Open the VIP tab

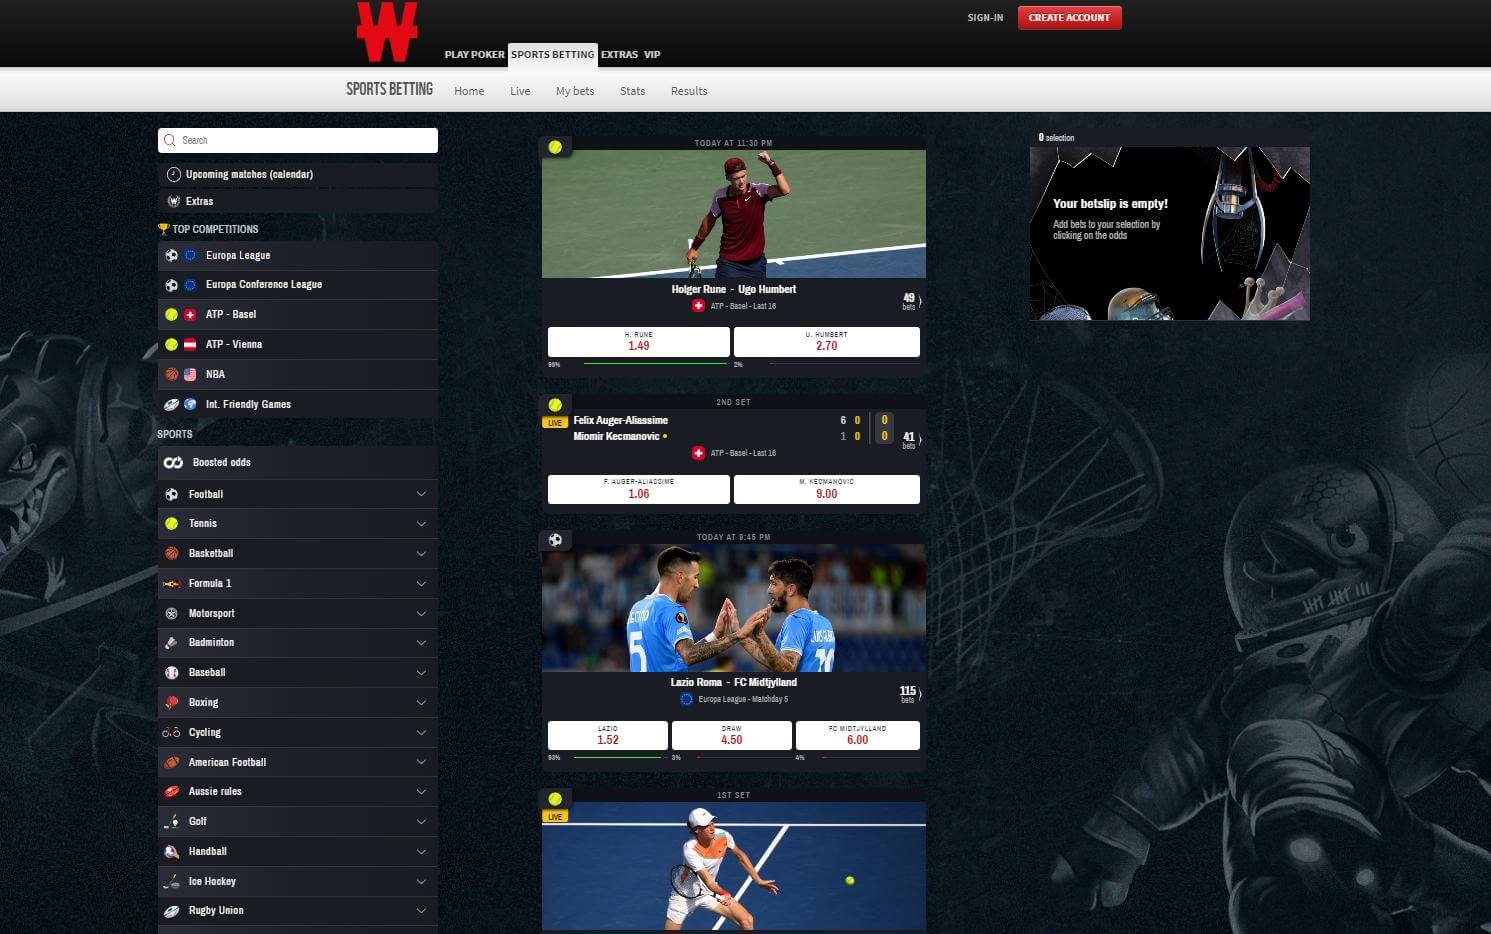coord(652,54)
